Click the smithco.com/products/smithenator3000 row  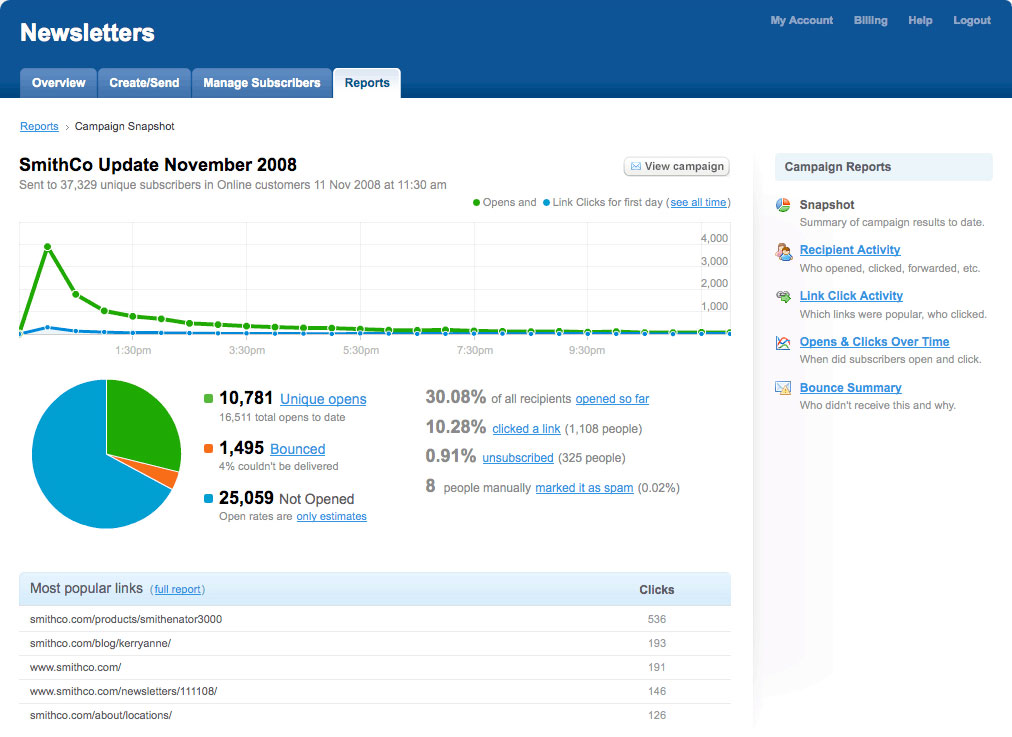point(375,620)
